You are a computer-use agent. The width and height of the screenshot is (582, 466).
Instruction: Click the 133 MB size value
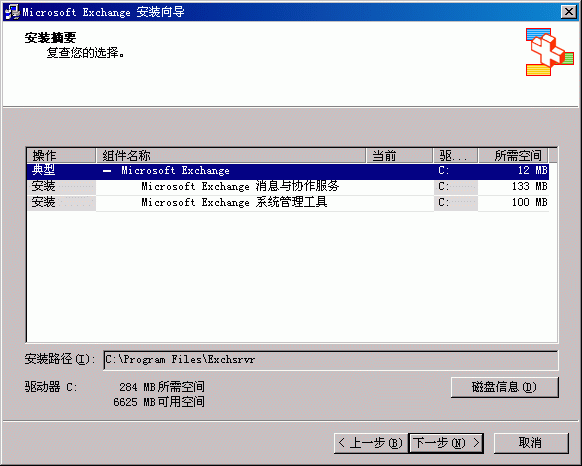pos(530,186)
